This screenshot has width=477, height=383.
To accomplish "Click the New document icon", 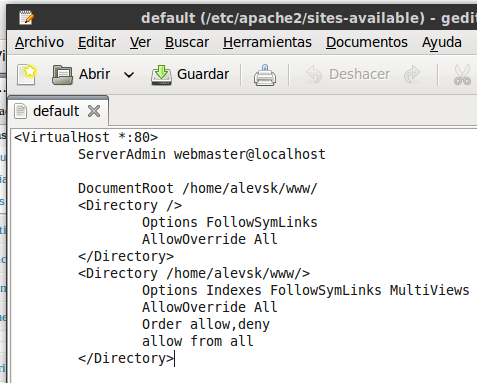I will pos(27,75).
